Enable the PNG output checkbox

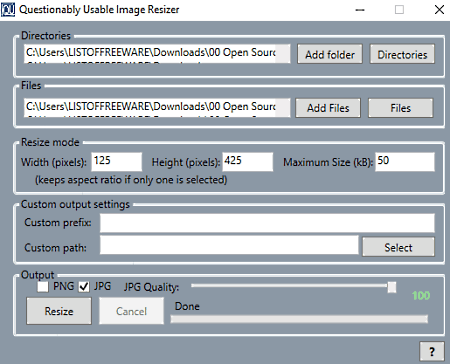[x=43, y=287]
